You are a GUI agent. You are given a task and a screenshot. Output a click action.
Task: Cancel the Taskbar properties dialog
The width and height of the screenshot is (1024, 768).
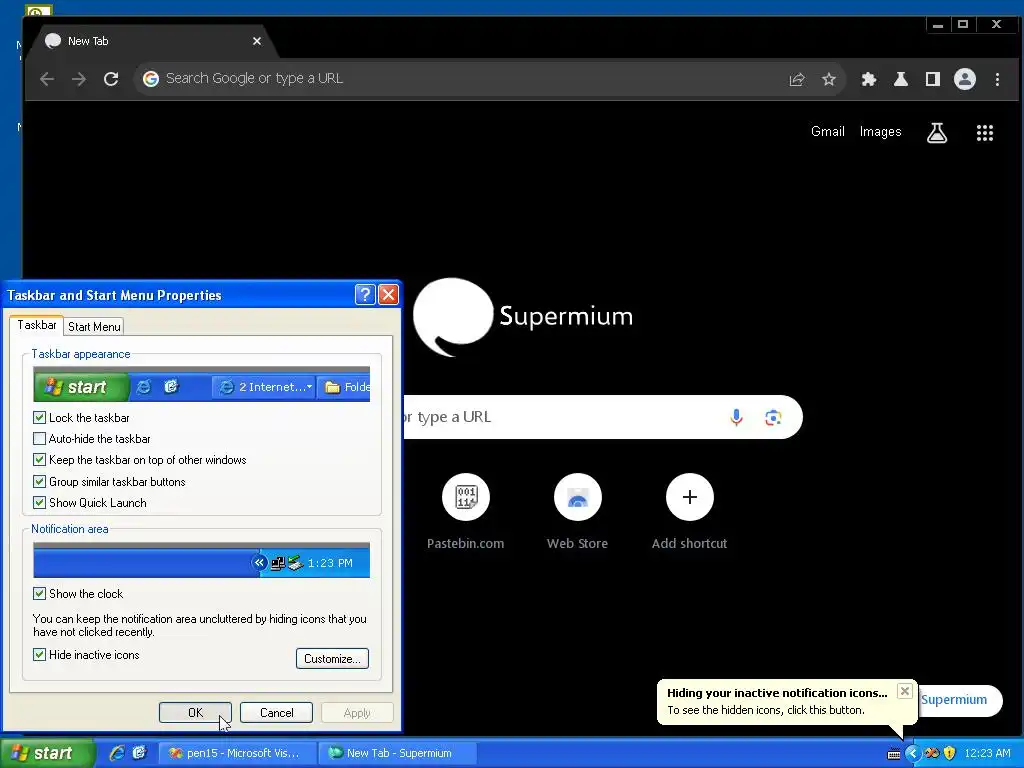click(276, 712)
